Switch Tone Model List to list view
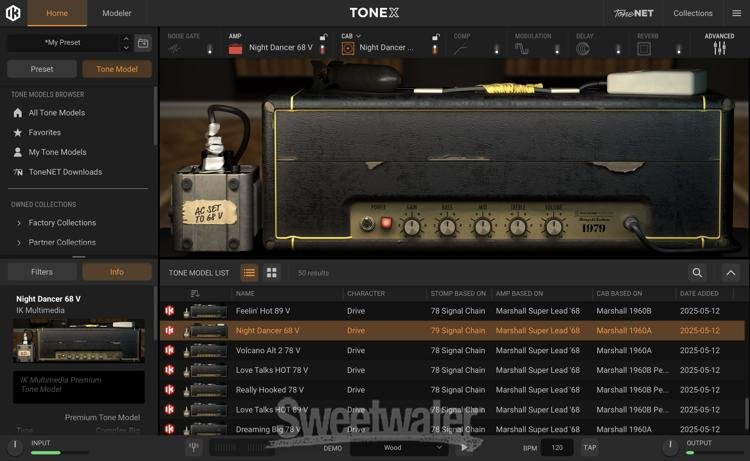Image resolution: width=750 pixels, height=461 pixels. tap(249, 273)
